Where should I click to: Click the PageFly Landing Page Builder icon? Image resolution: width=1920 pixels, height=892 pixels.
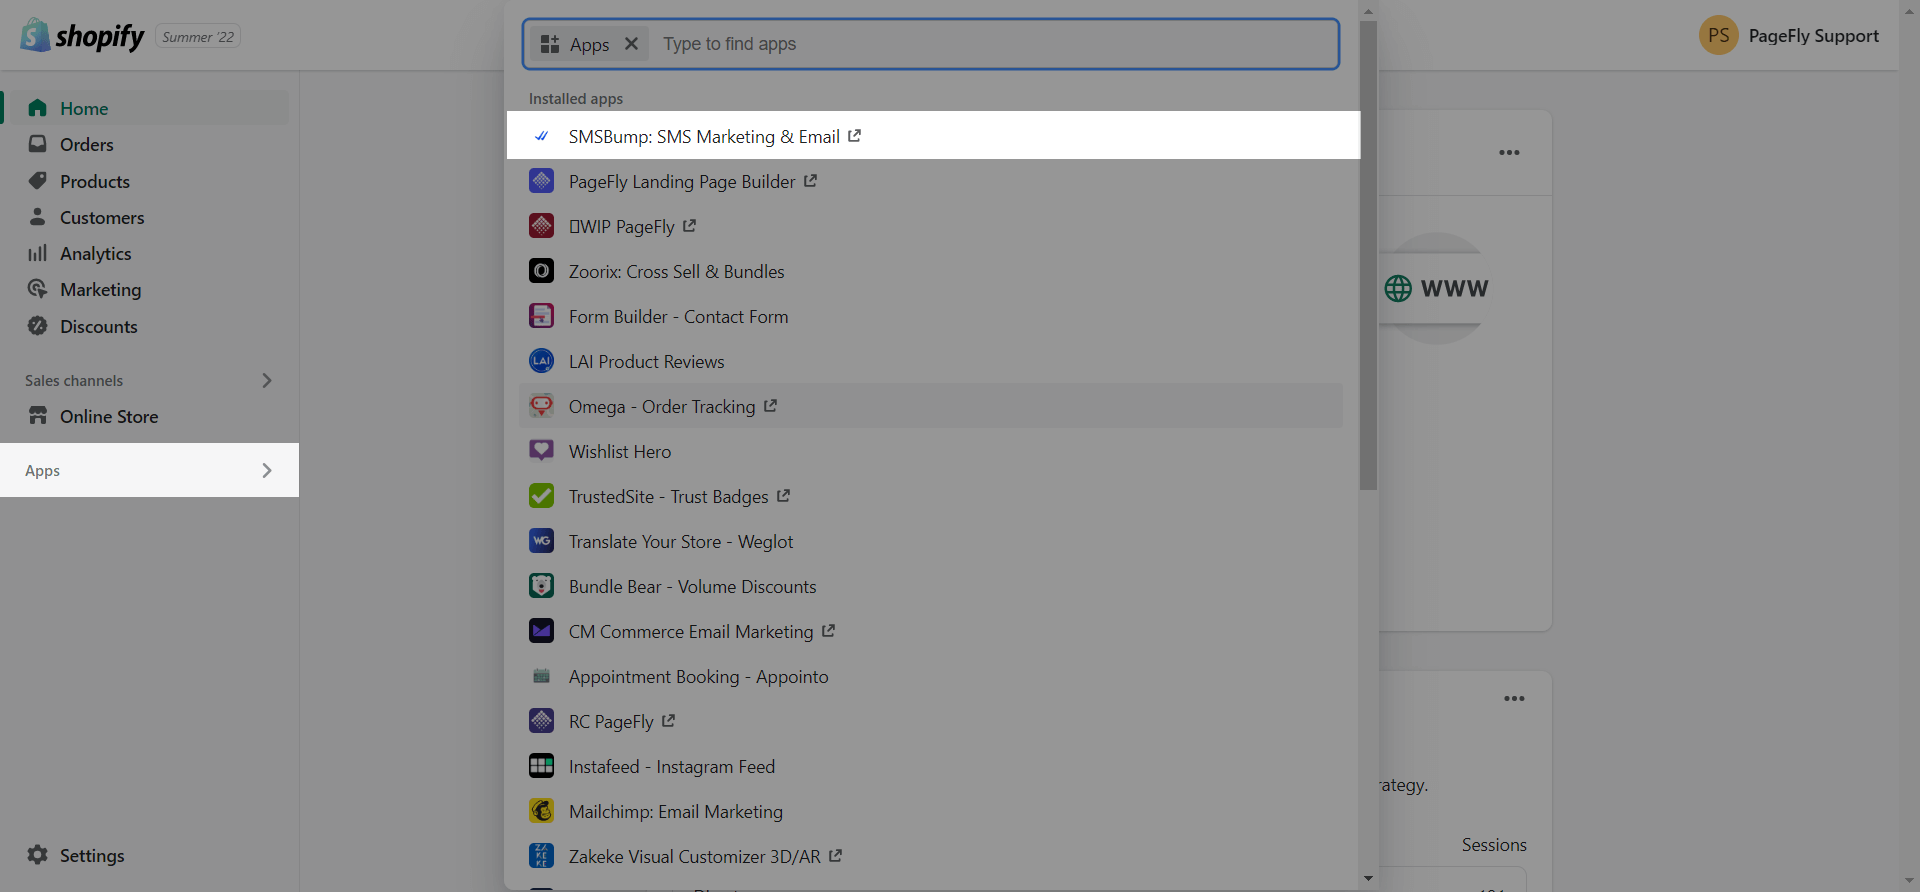(541, 181)
